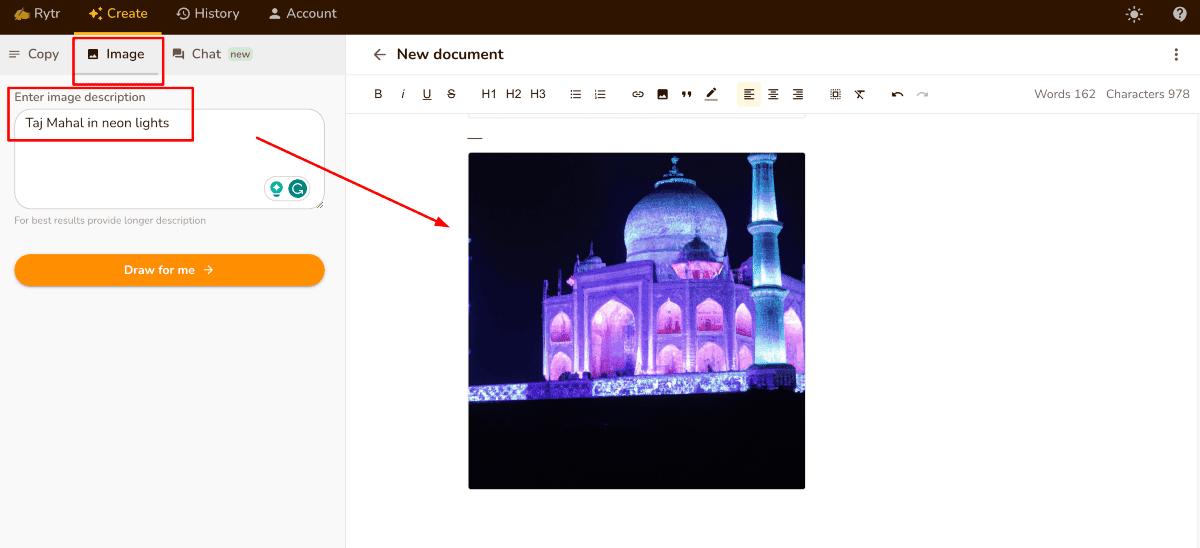This screenshot has height=548, width=1200.
Task: Click the insert image toolbar icon
Action: coord(662,94)
